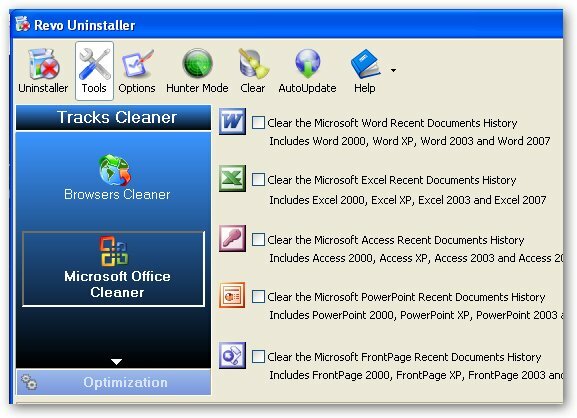Enable clearing Word recent documents history
This screenshot has width=577, height=418.
click(258, 123)
